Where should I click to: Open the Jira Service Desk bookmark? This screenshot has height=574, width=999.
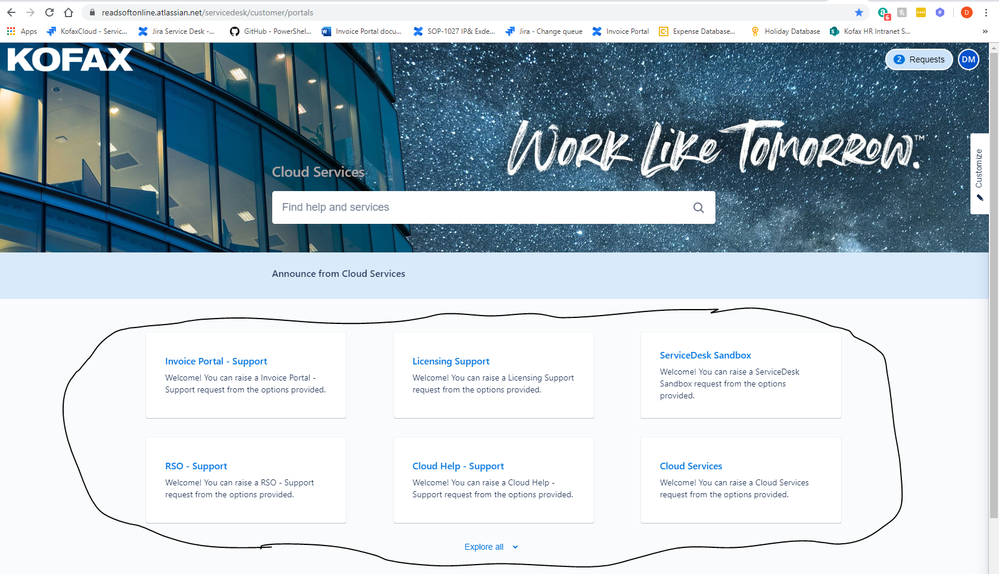point(176,31)
